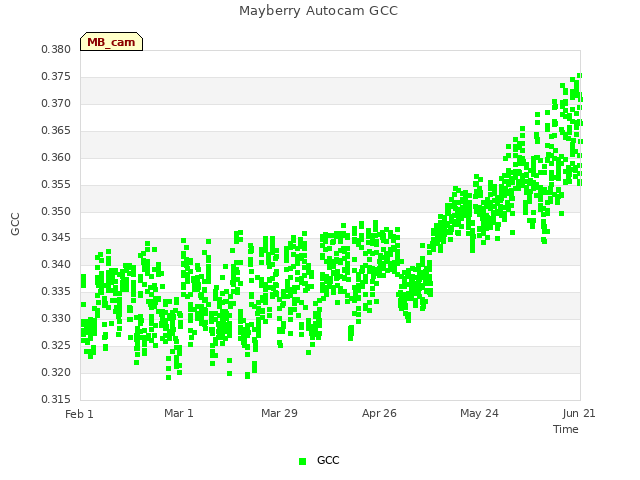Viewport: 640px width, 480px height.
Task: Click the 0.330 y-axis value
Action: [x=56, y=318]
